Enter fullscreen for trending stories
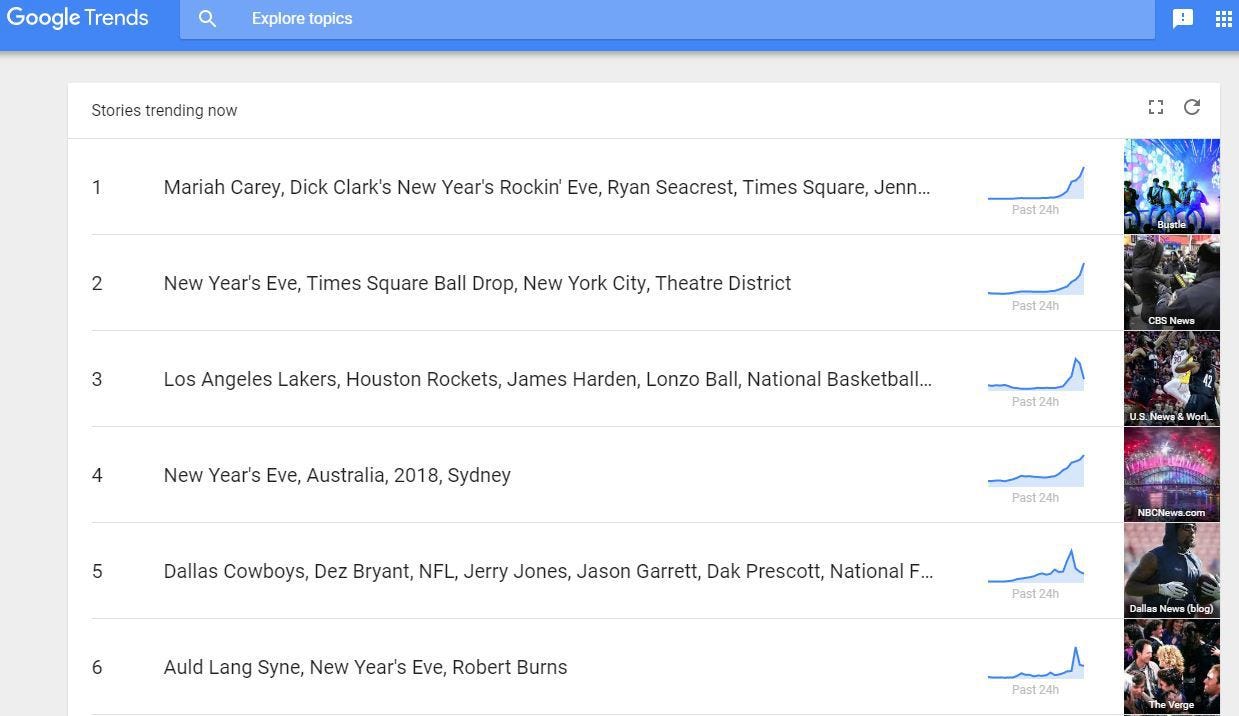Screen dimensions: 1239x716 (1156, 107)
